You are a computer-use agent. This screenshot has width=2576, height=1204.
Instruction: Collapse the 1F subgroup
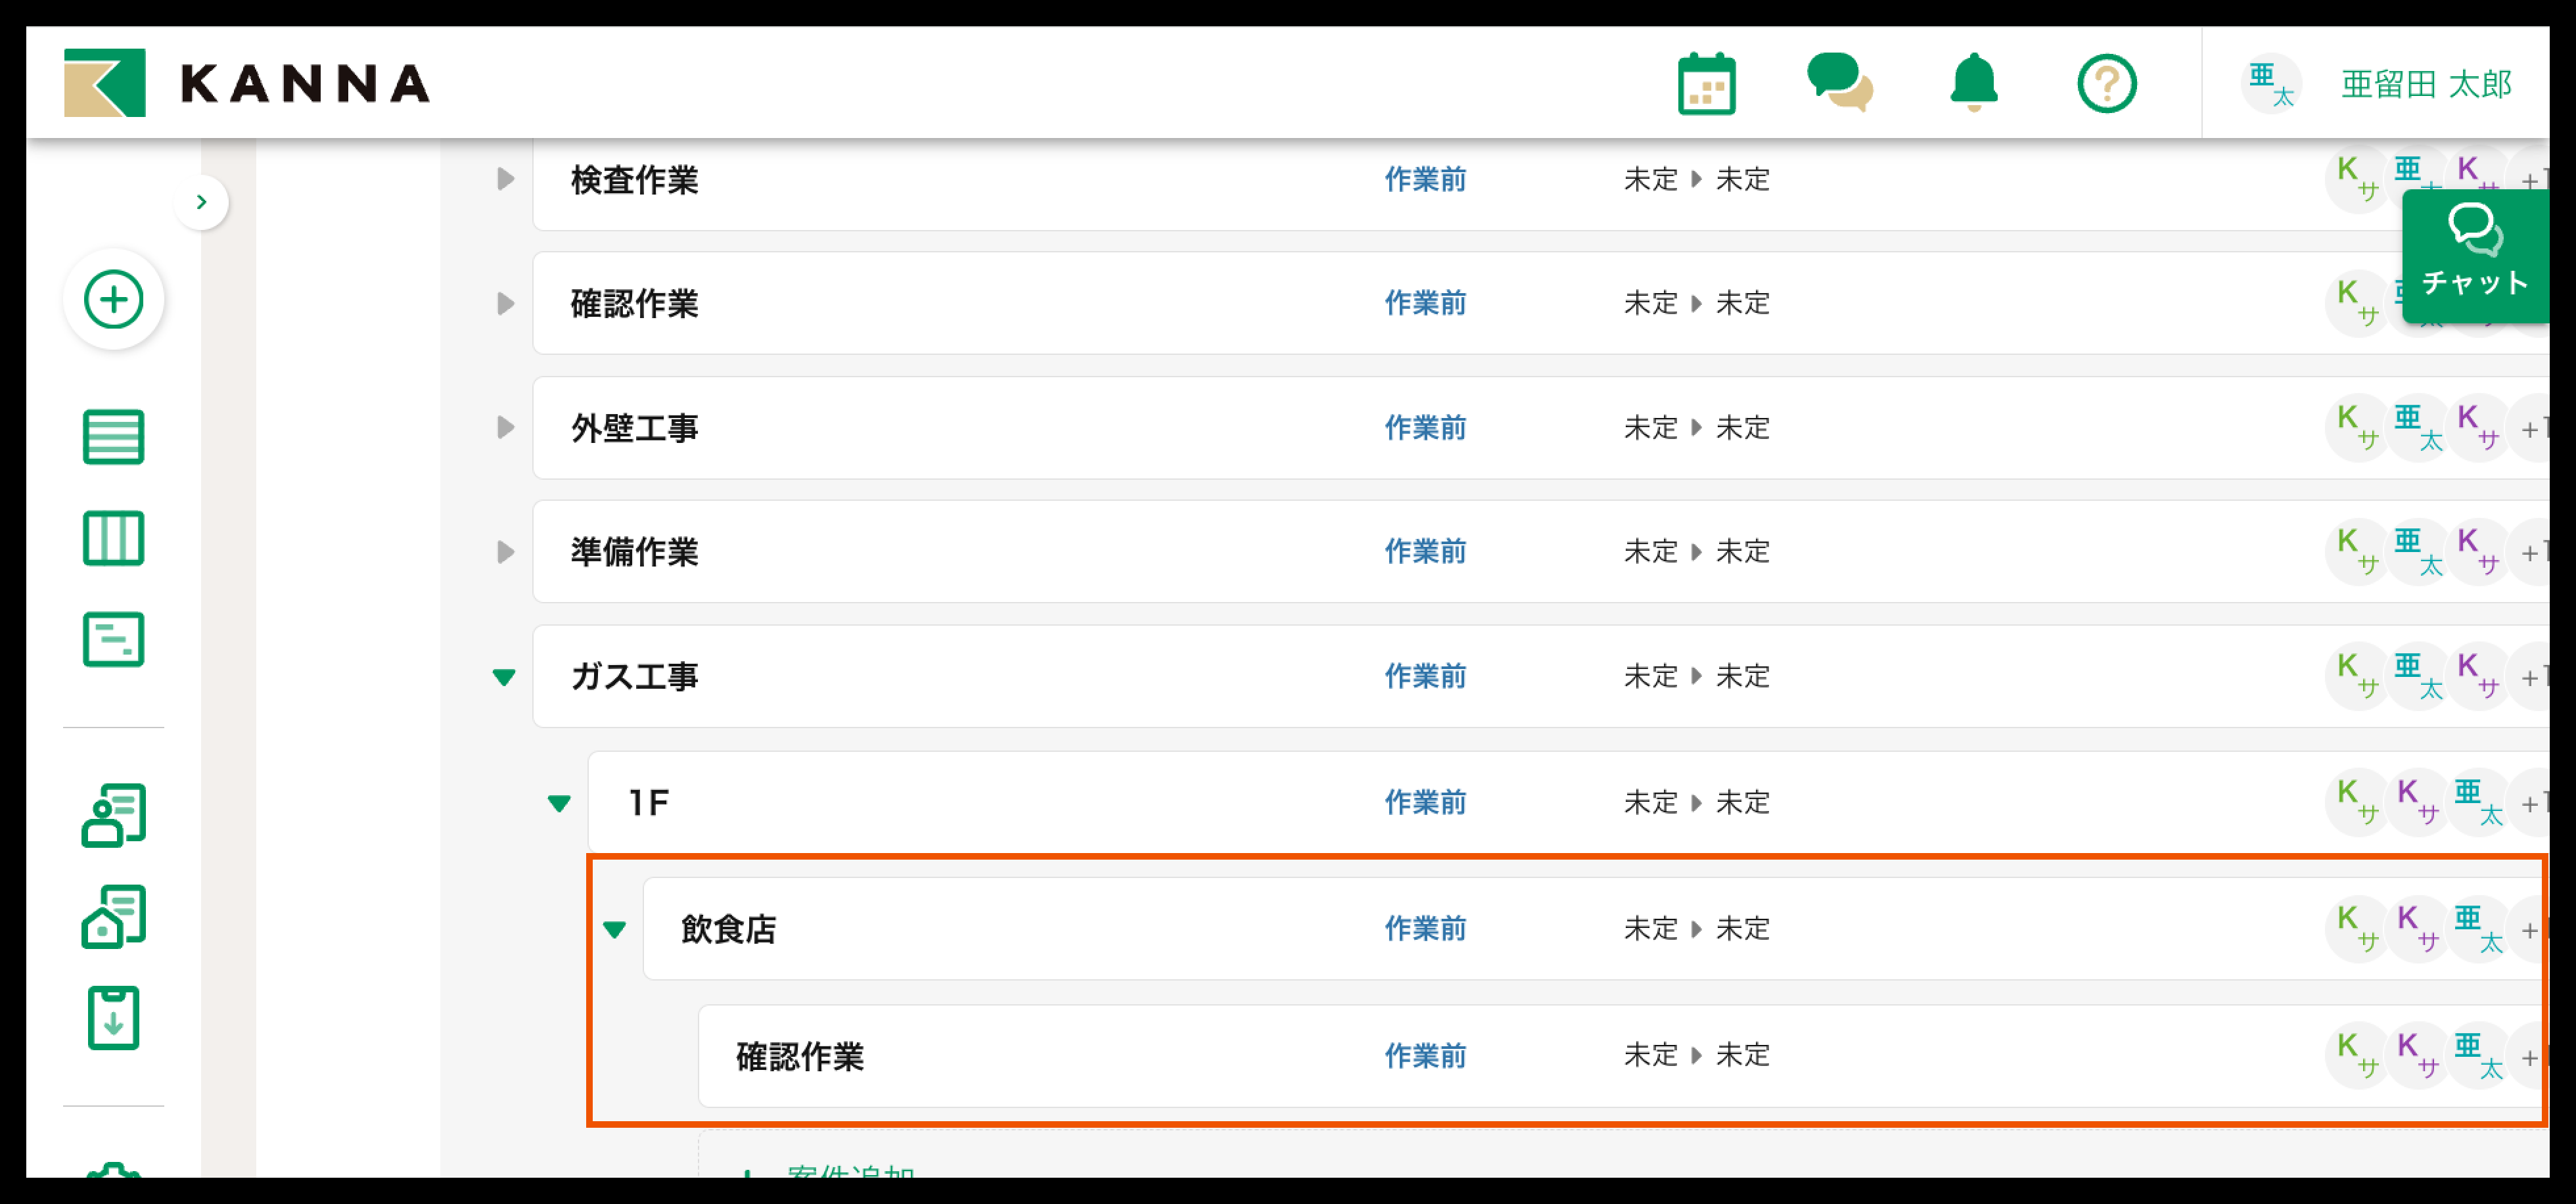coord(559,803)
